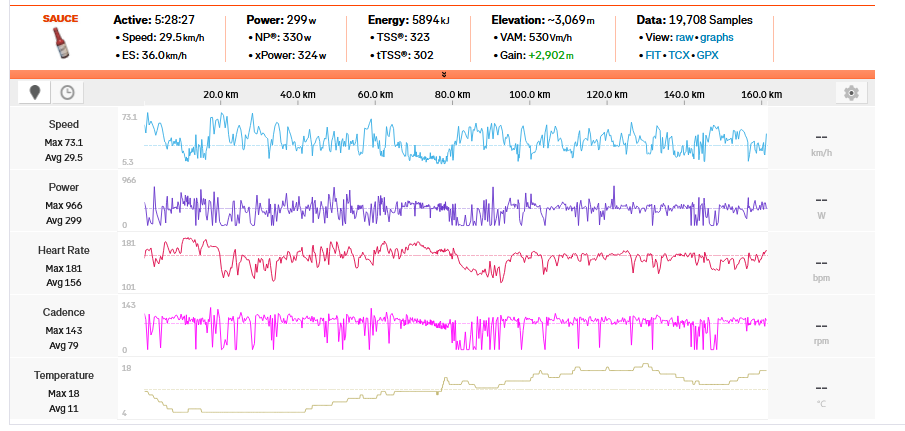The image size is (905, 431).
Task: Click the Speed 29.5 km/h stat
Action: (x=160, y=38)
